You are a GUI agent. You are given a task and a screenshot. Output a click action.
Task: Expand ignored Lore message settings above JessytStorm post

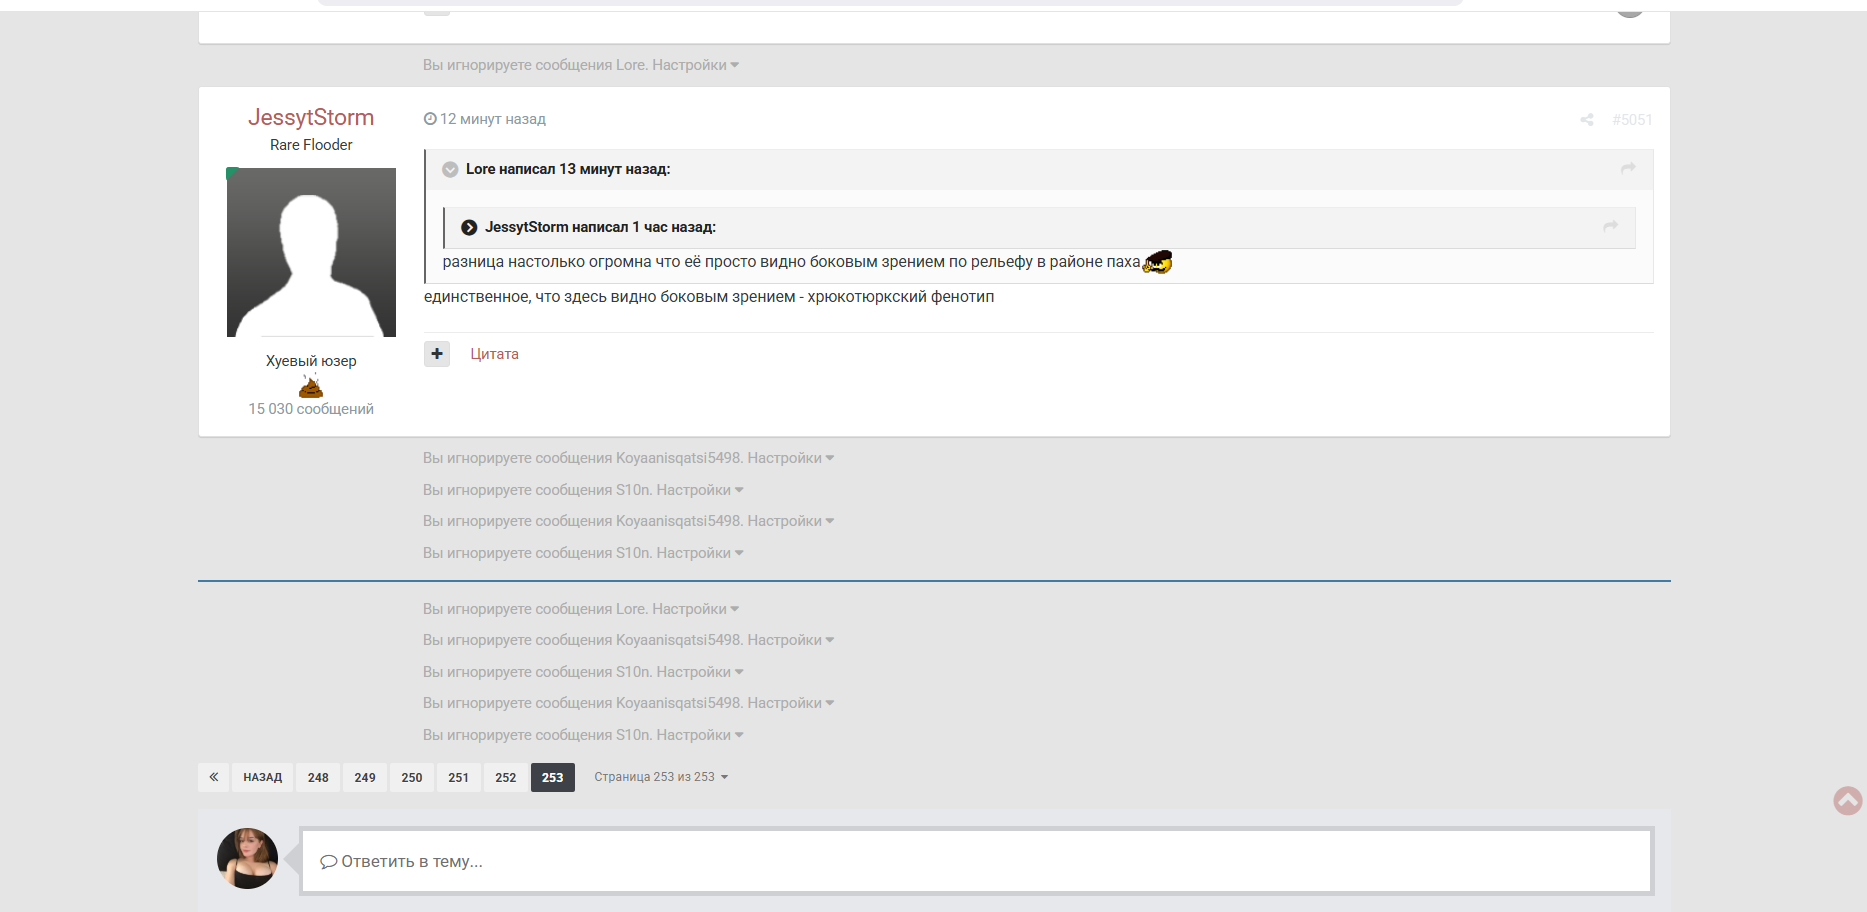695,65
